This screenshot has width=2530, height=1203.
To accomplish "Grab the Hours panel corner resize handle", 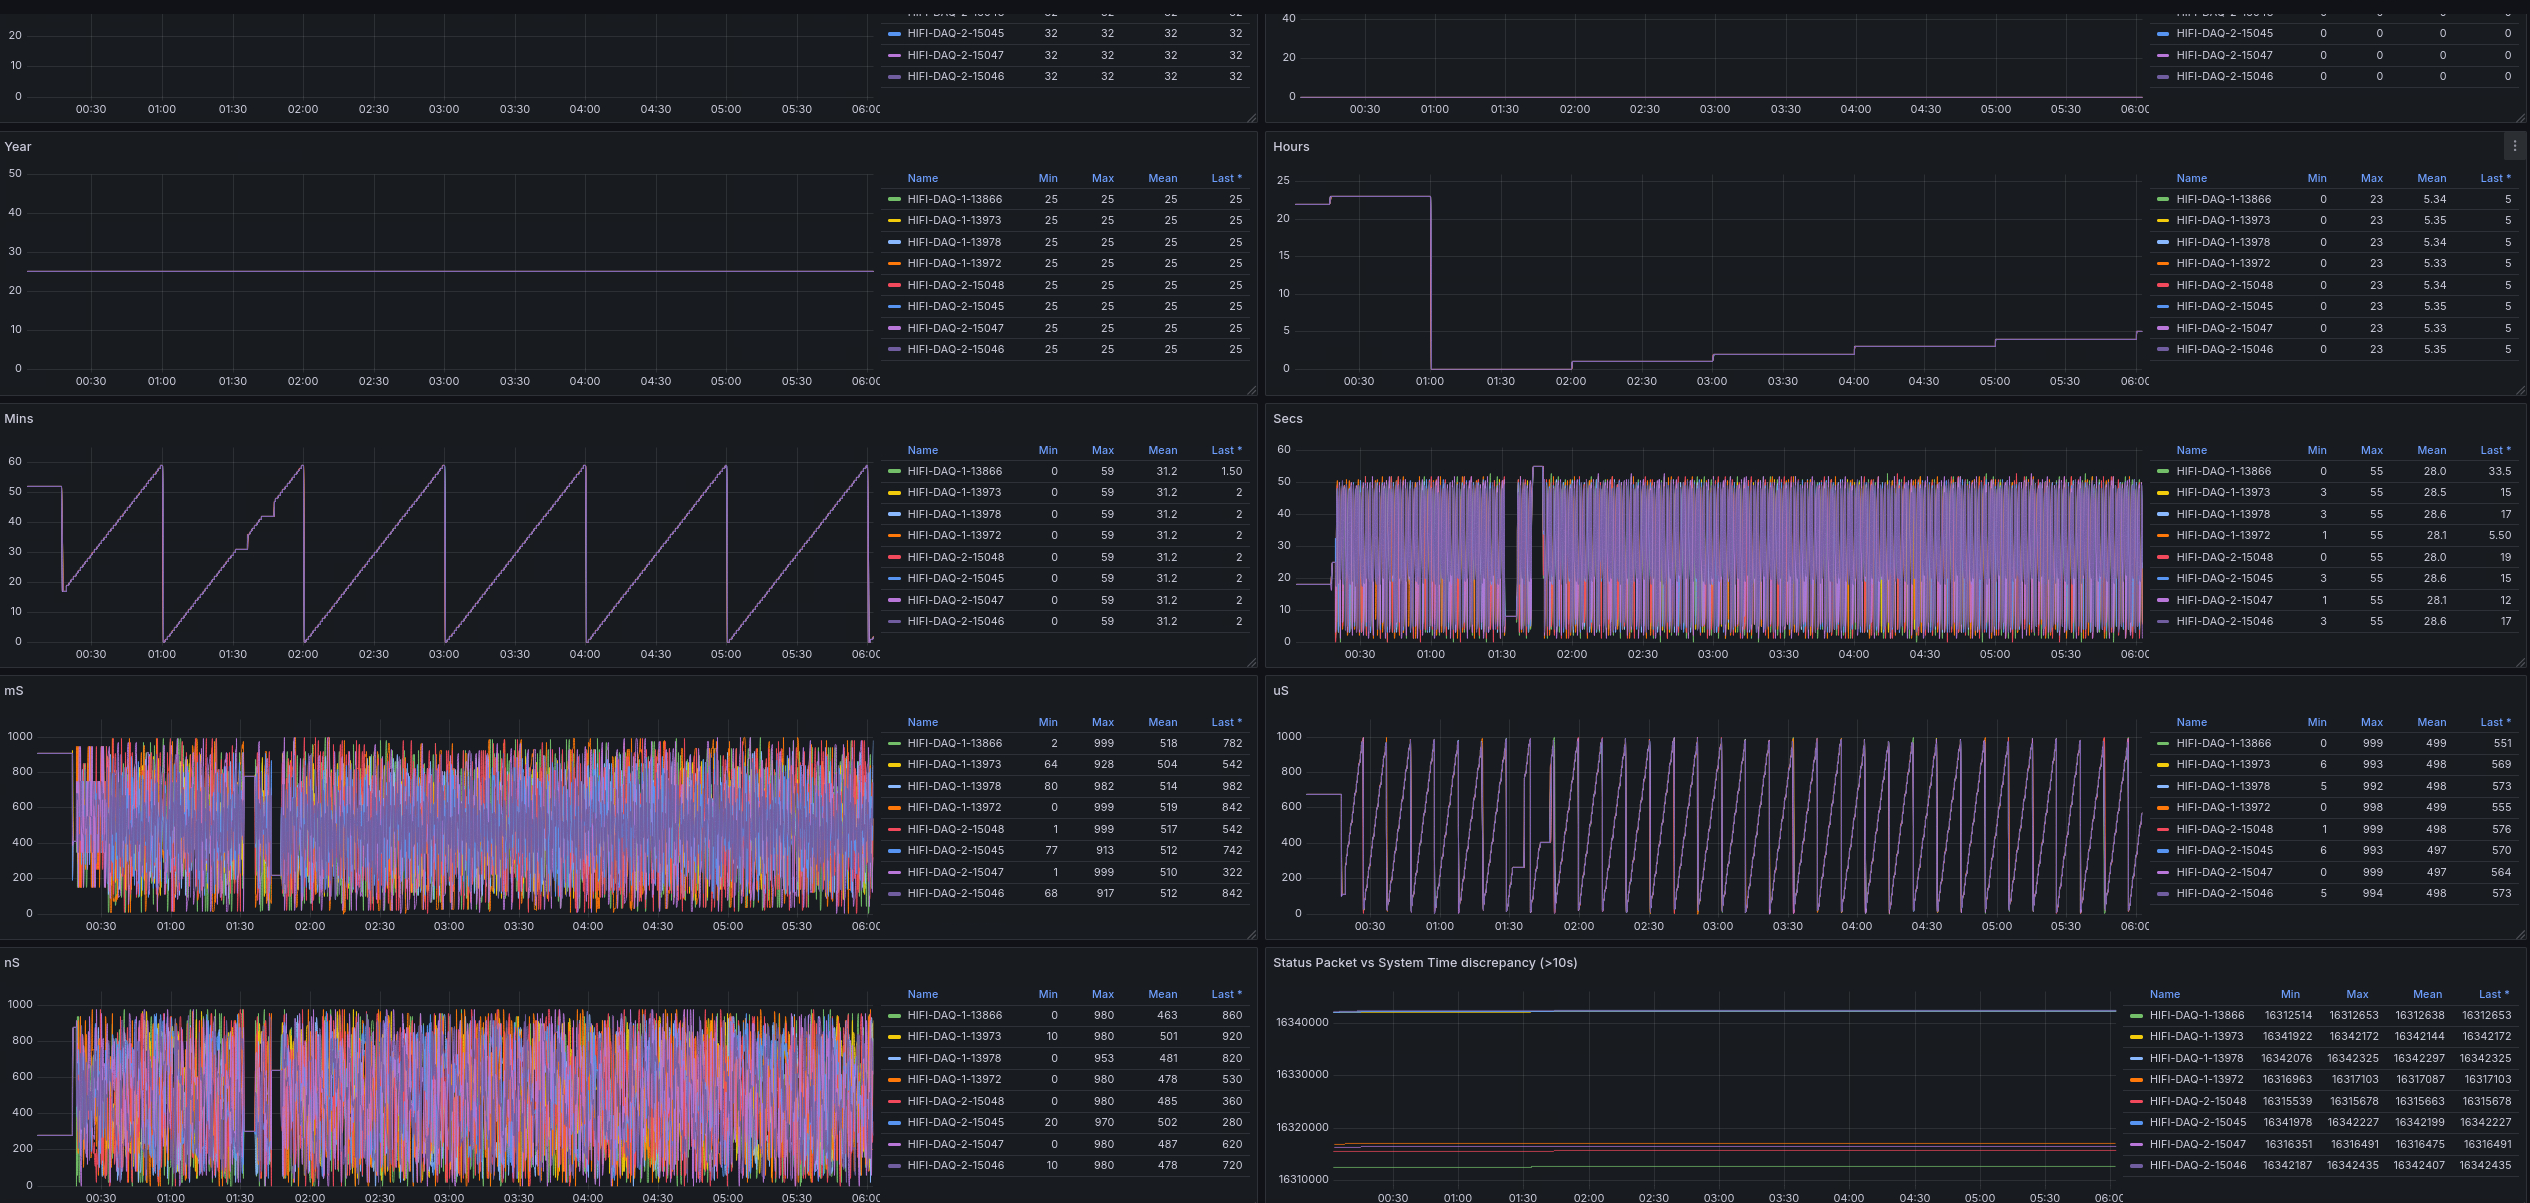I will click(x=2520, y=390).
